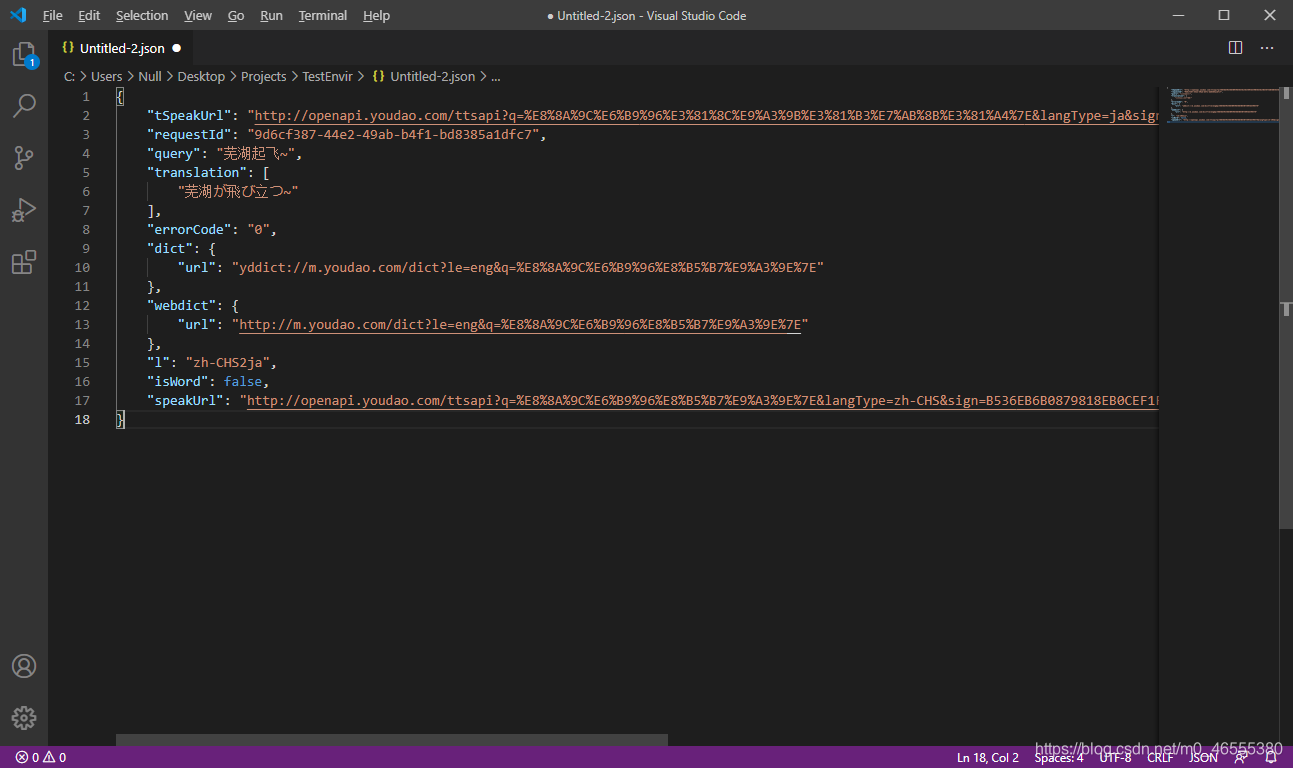Select the Untitled-2.json editor tab

coord(121,48)
